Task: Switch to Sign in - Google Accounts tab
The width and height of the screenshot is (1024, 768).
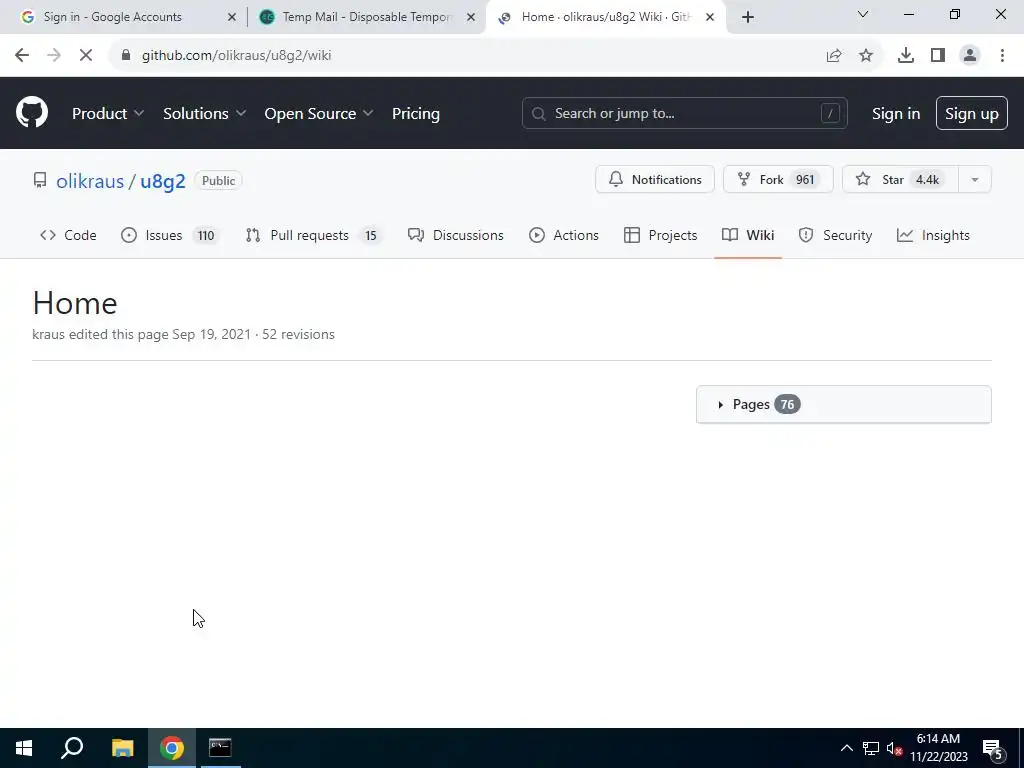Action: point(124,17)
